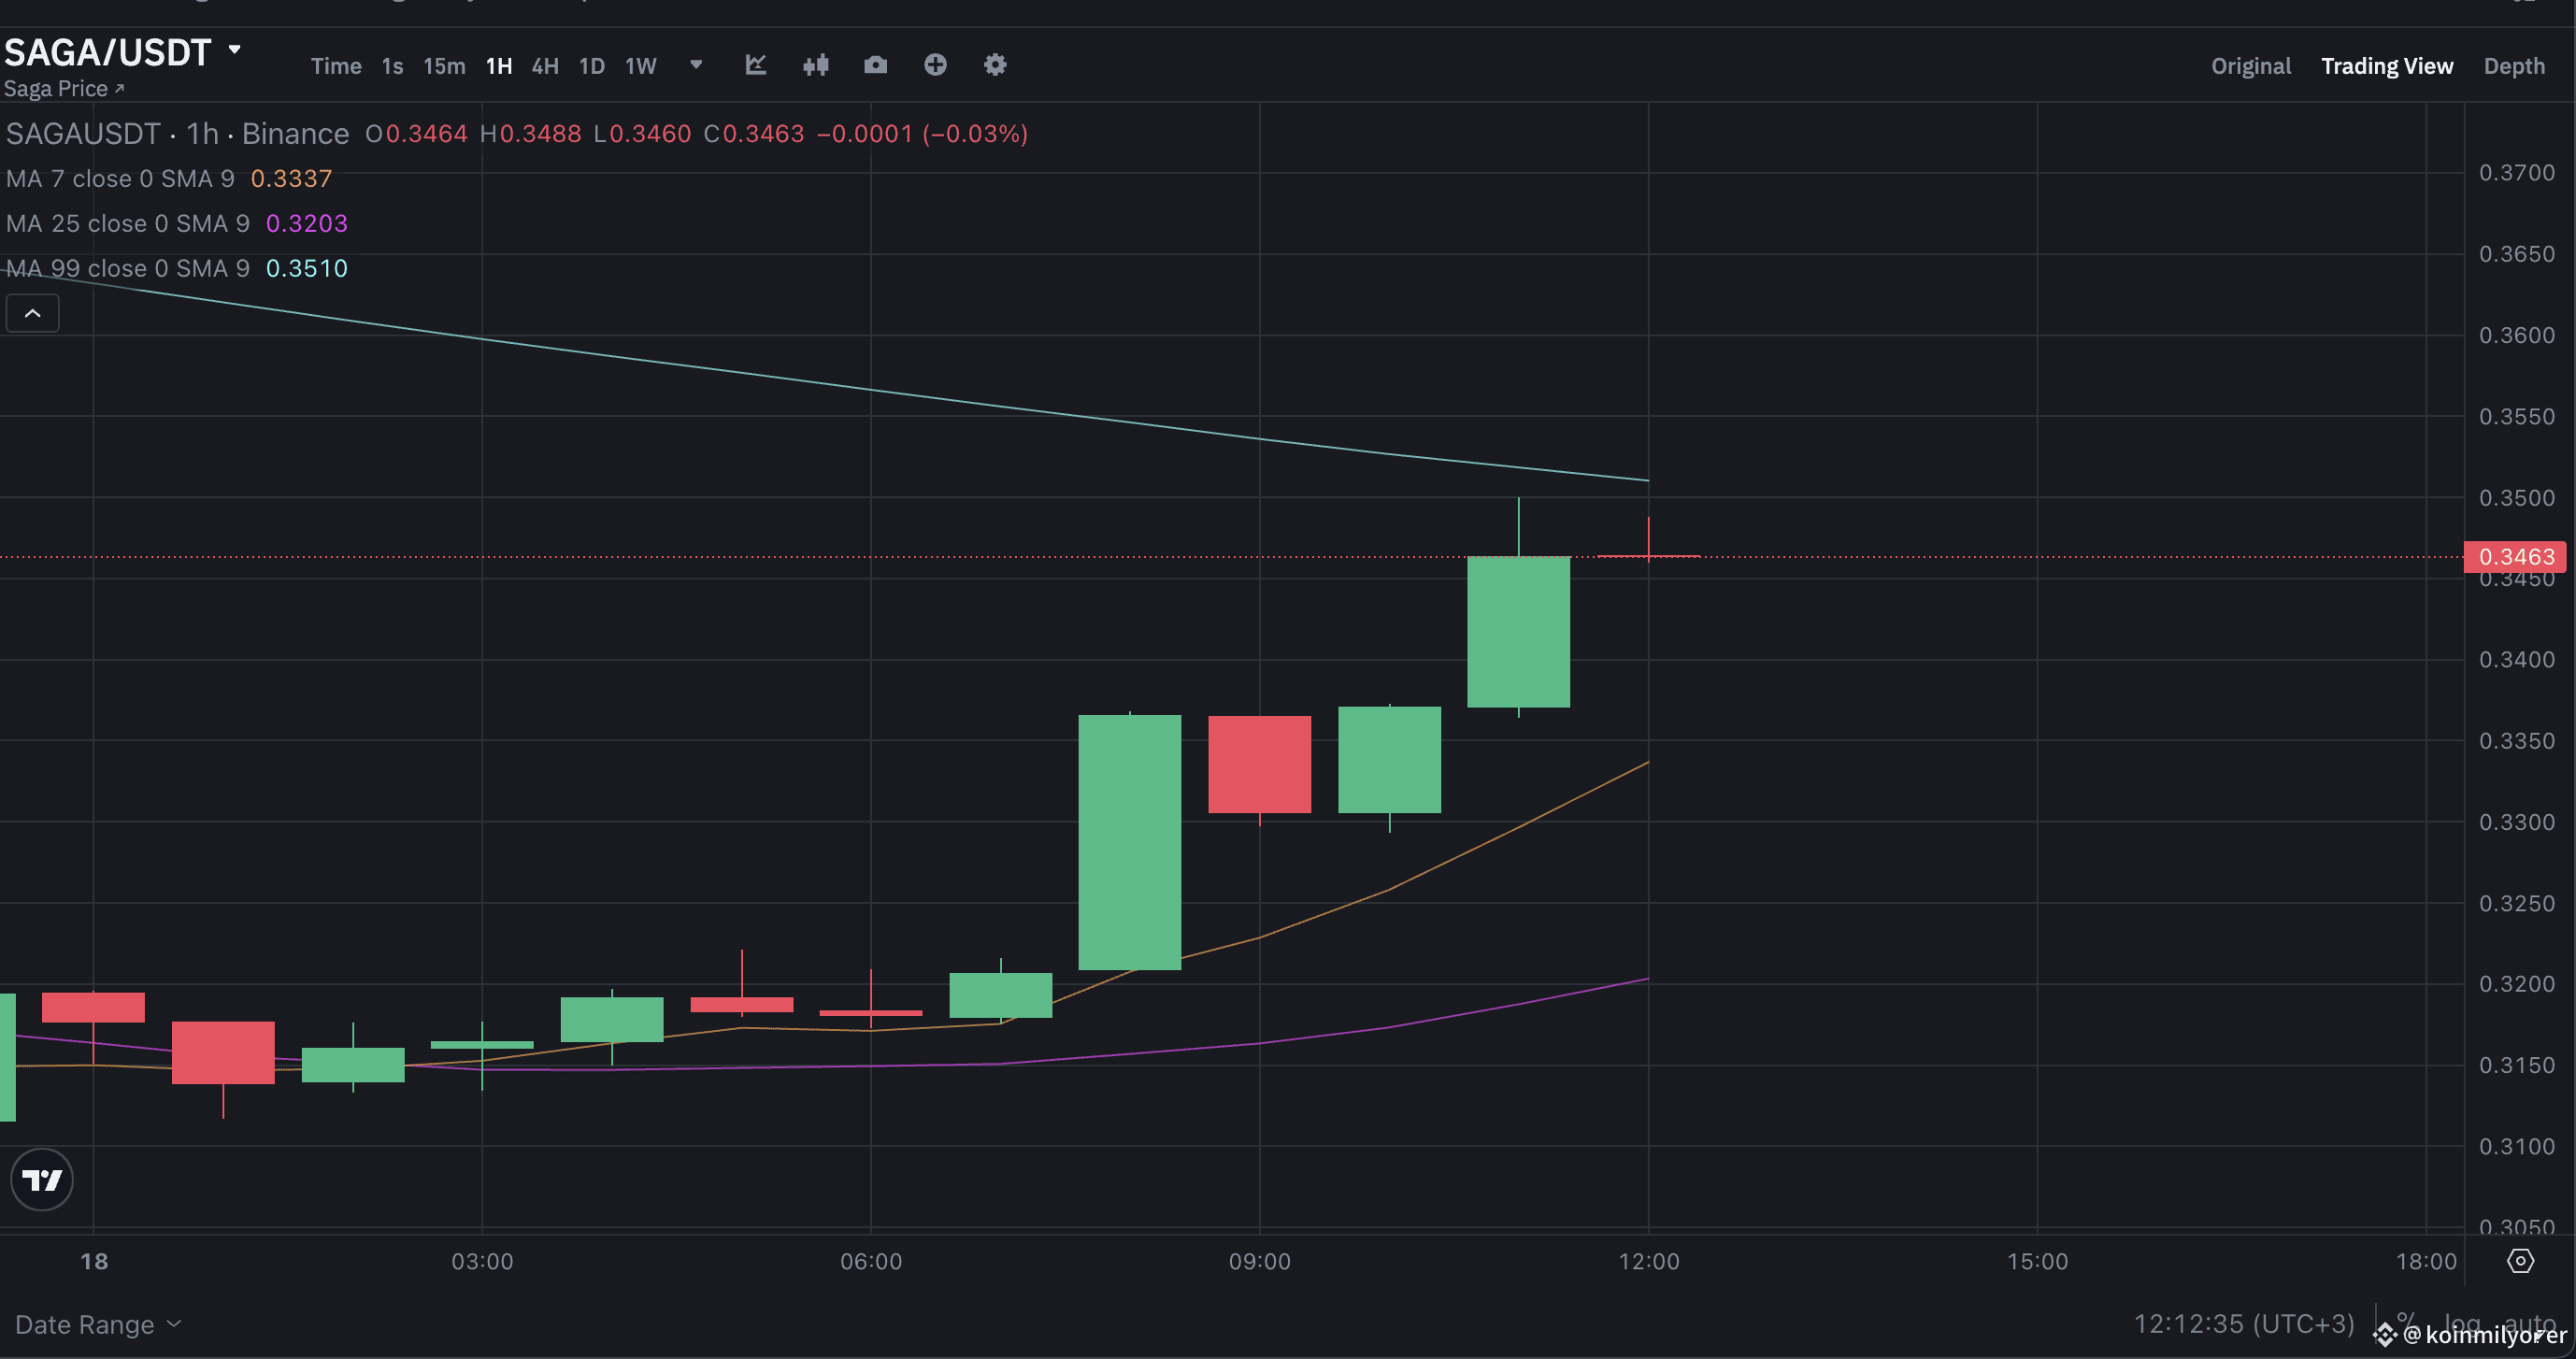The height and width of the screenshot is (1359, 2576).
Task: Click the Binance logo near the watermark
Action: point(2386,1334)
